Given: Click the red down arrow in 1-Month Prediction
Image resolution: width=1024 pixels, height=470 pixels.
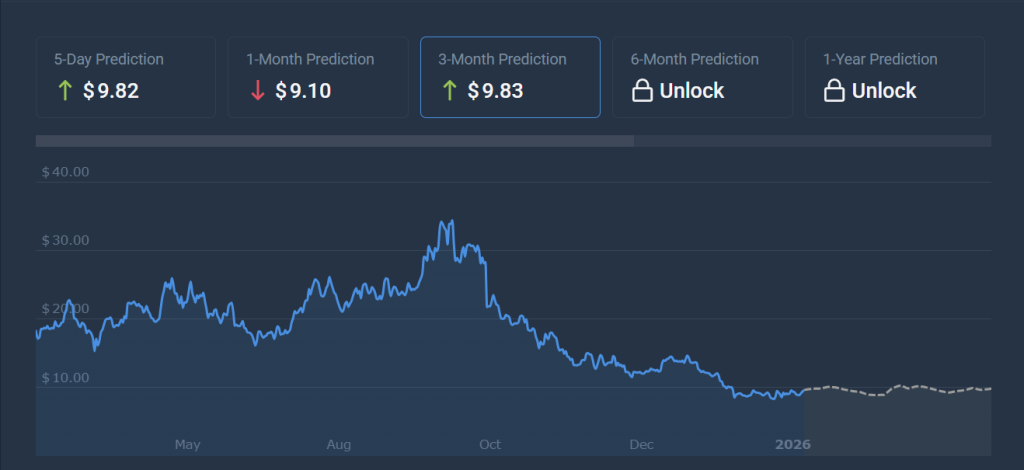Looking at the screenshot, I should click(x=257, y=91).
